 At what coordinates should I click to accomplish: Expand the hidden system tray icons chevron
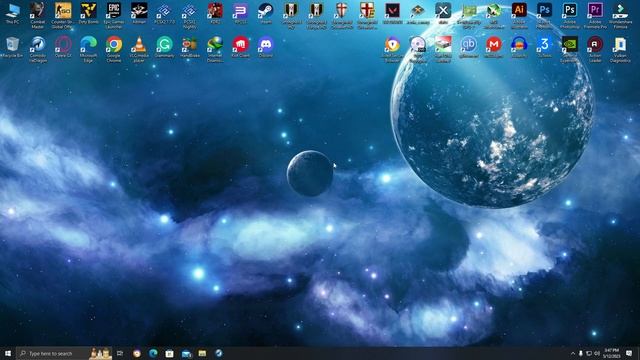pyautogui.click(x=573, y=353)
